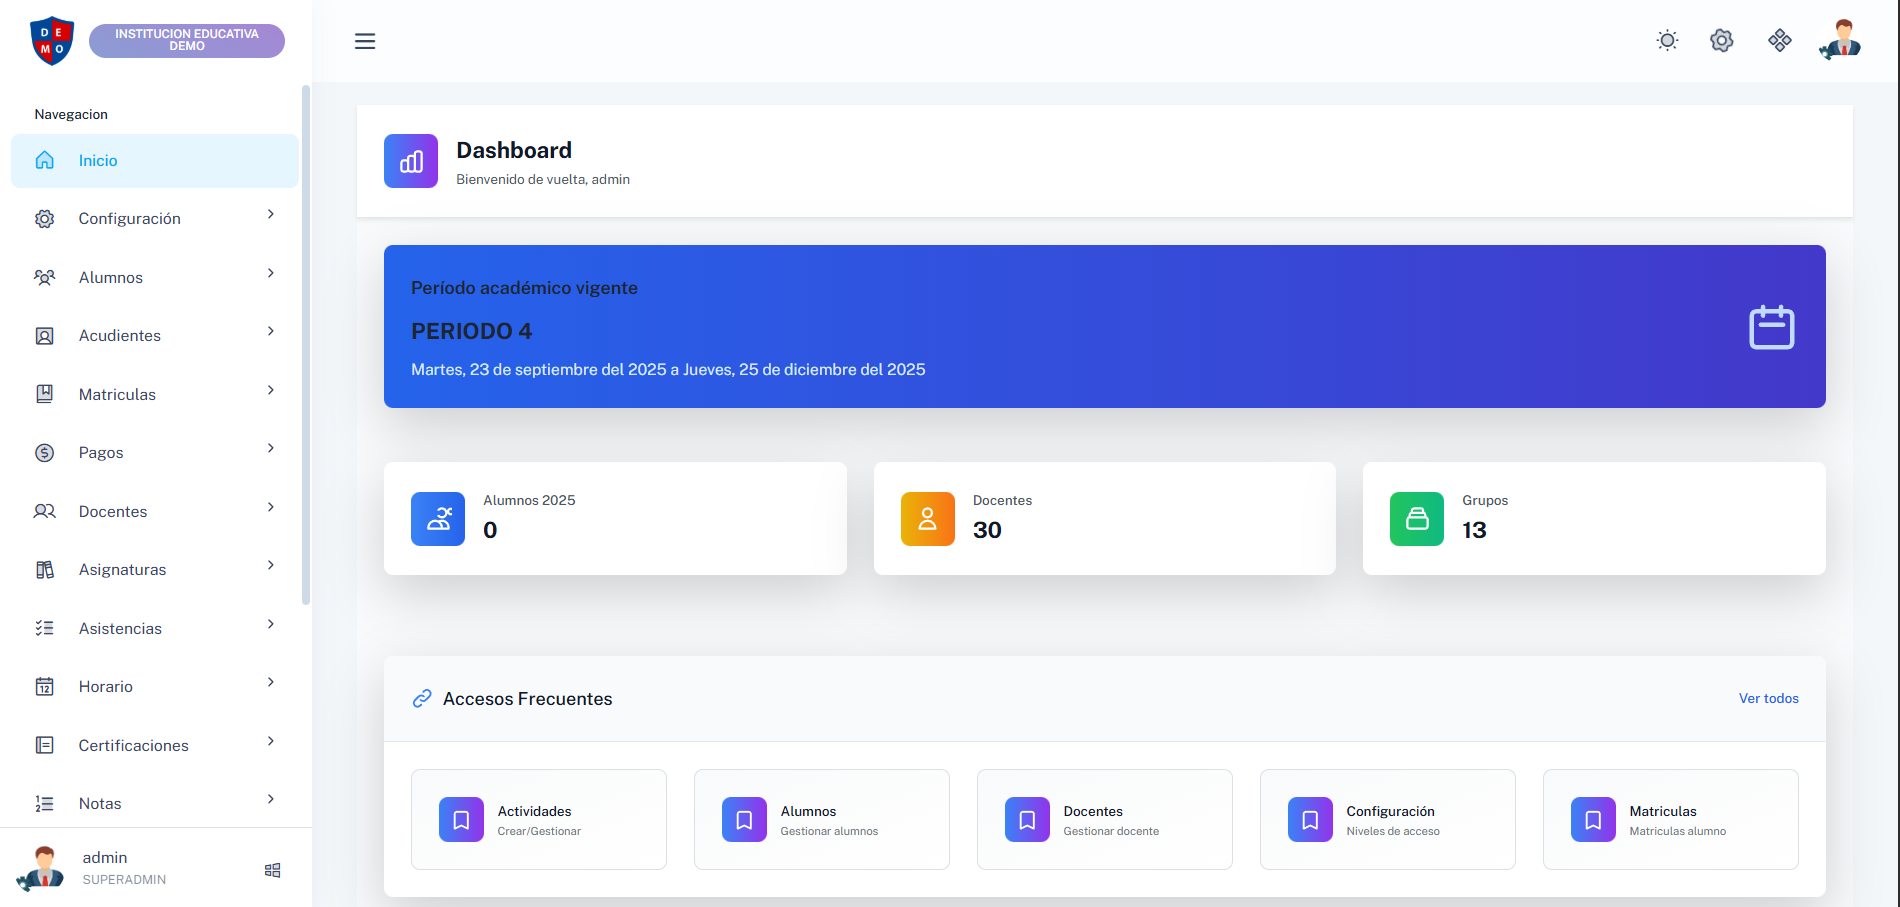Click the sidebar vertical scrollbar
Image resolution: width=1900 pixels, height=907 pixels.
[x=306, y=345]
